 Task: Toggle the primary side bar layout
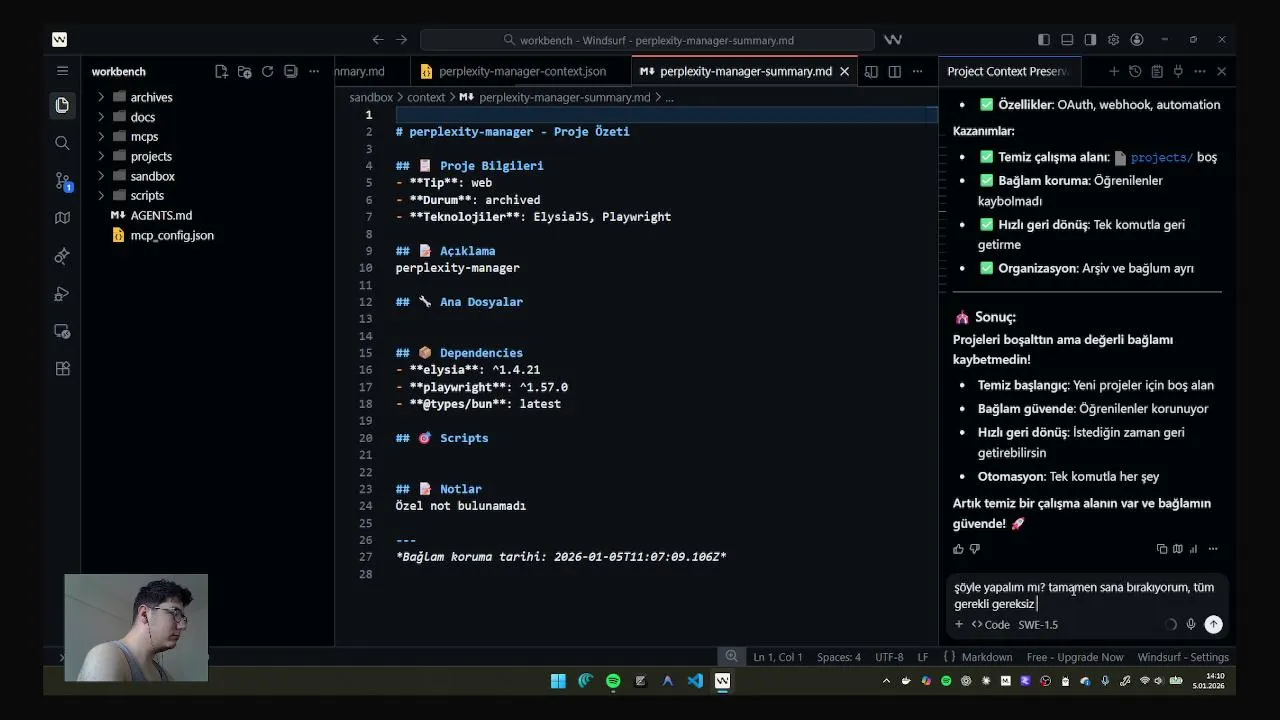(x=1044, y=40)
